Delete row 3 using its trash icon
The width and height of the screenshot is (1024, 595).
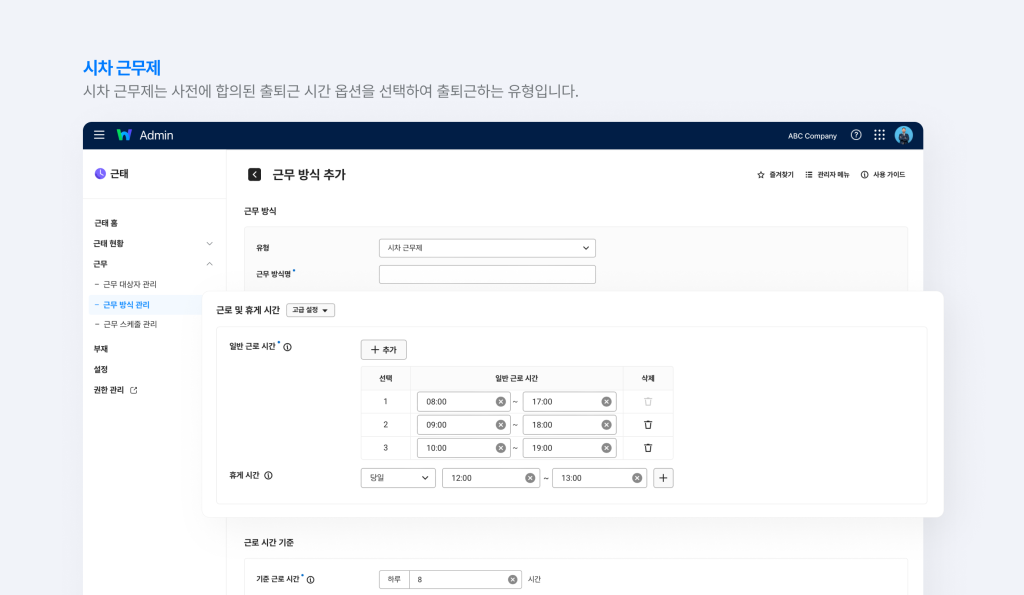(x=647, y=447)
